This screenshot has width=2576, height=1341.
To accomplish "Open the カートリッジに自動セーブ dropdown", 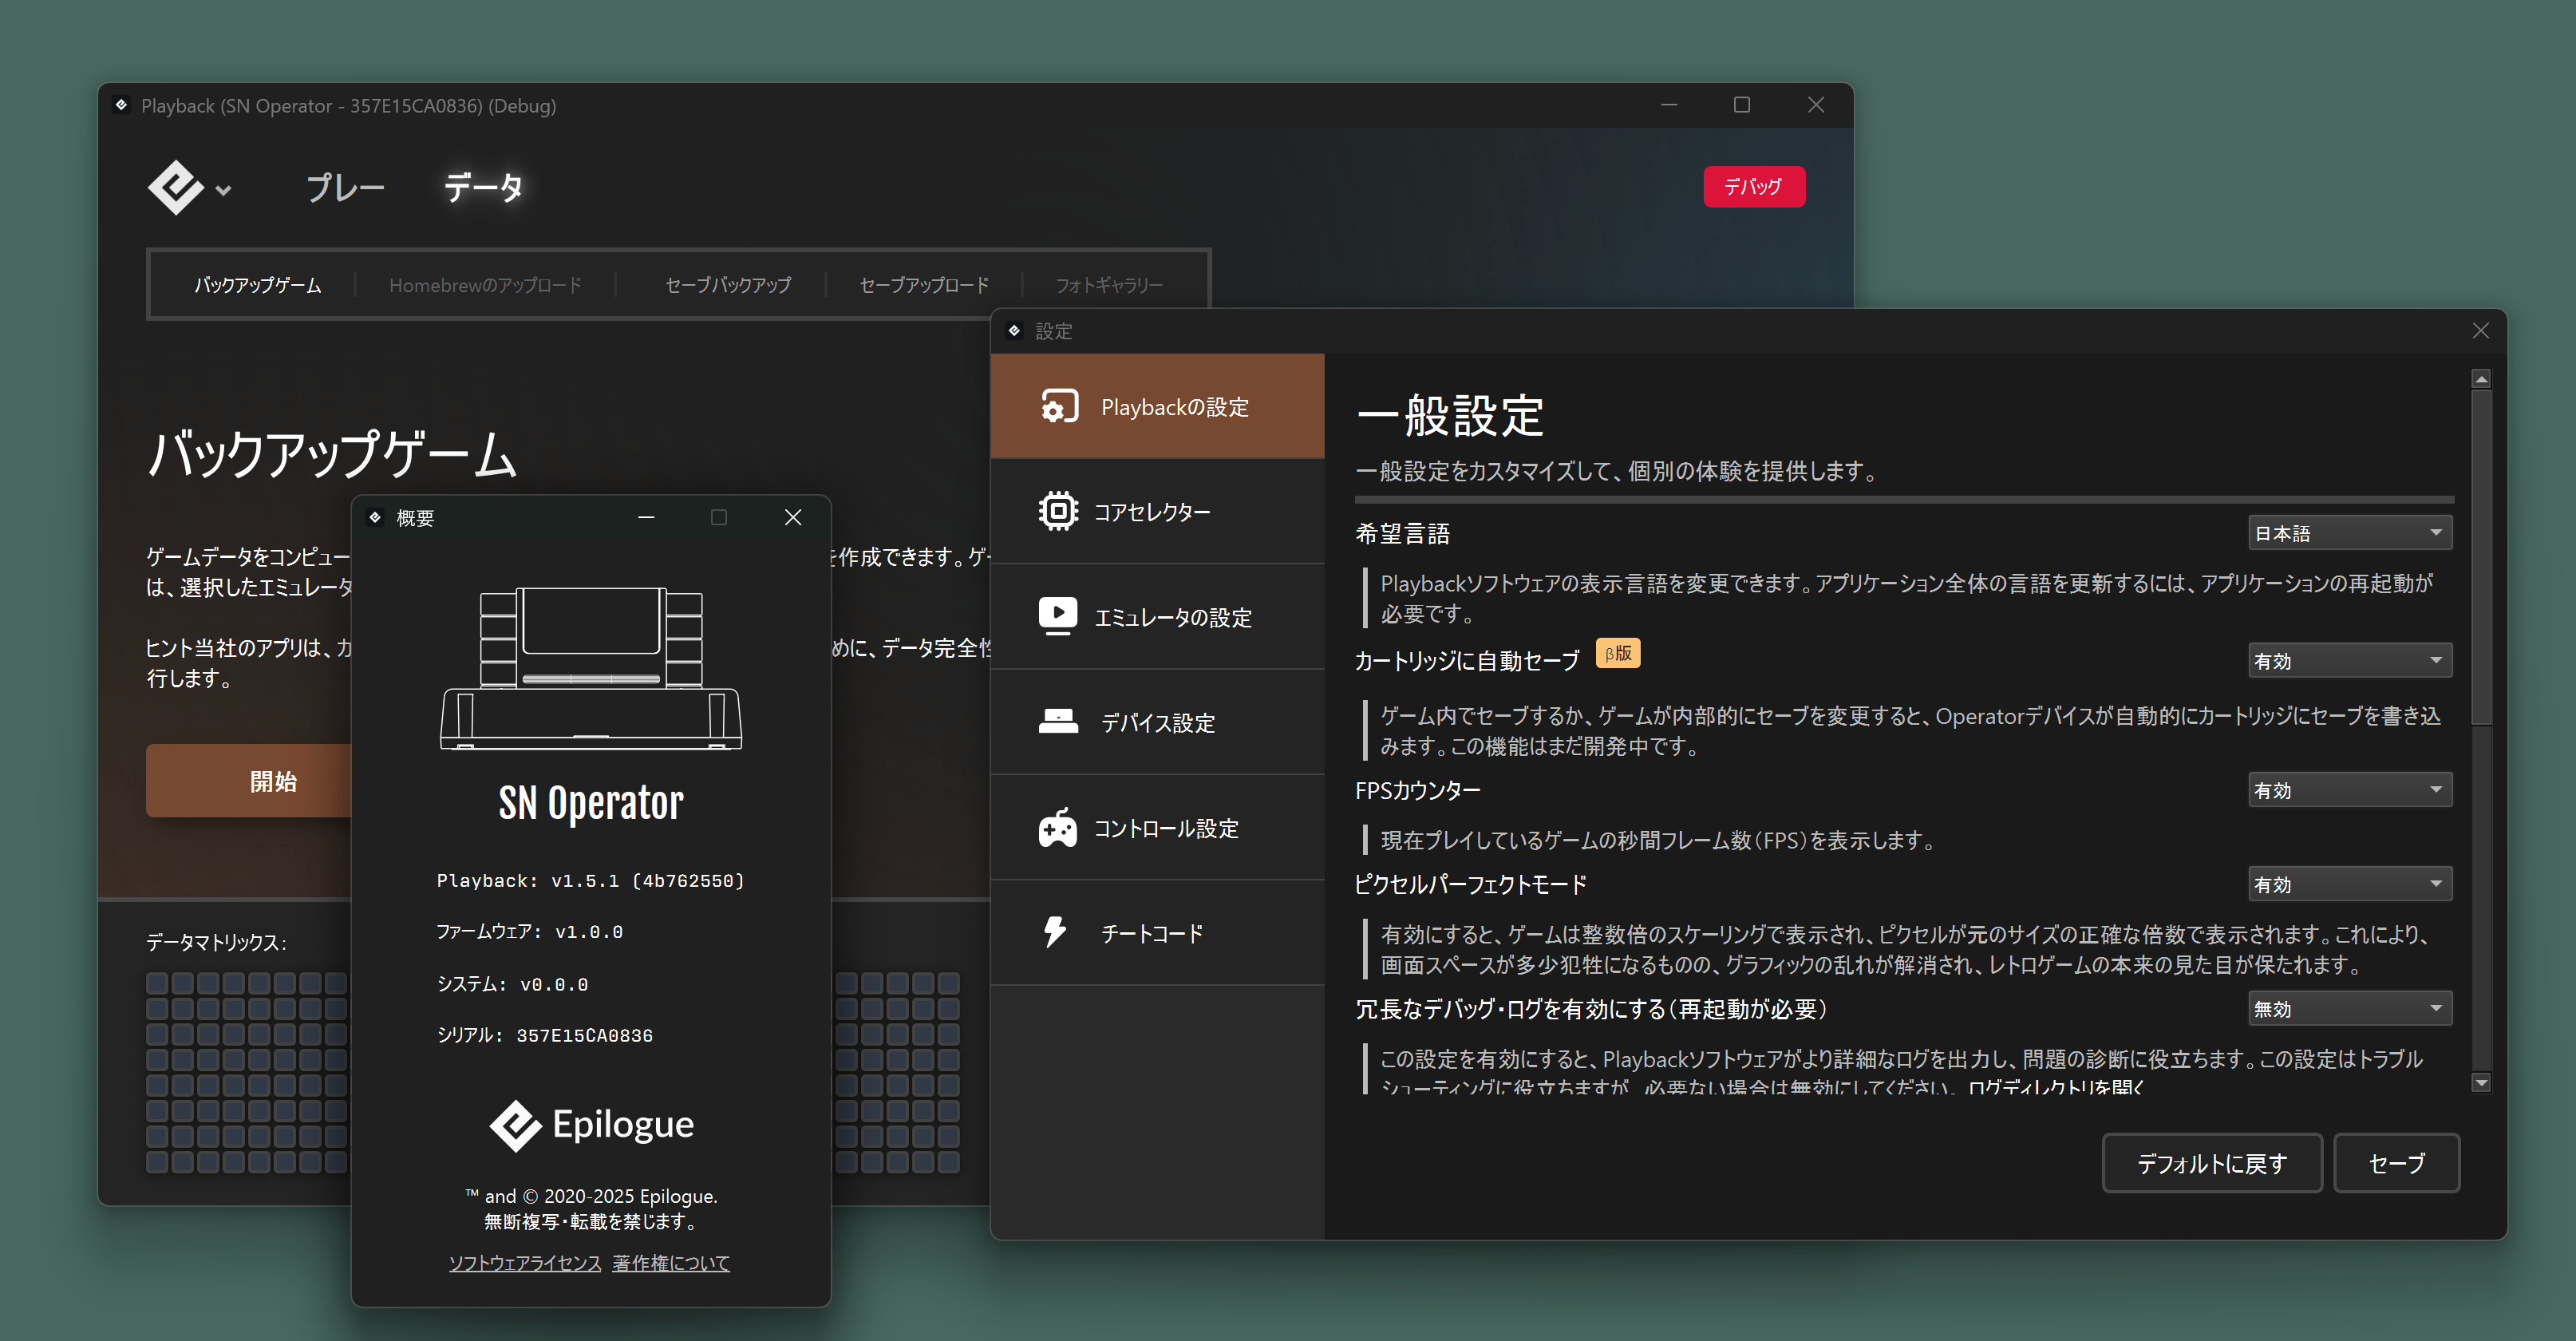I will click(x=2349, y=661).
